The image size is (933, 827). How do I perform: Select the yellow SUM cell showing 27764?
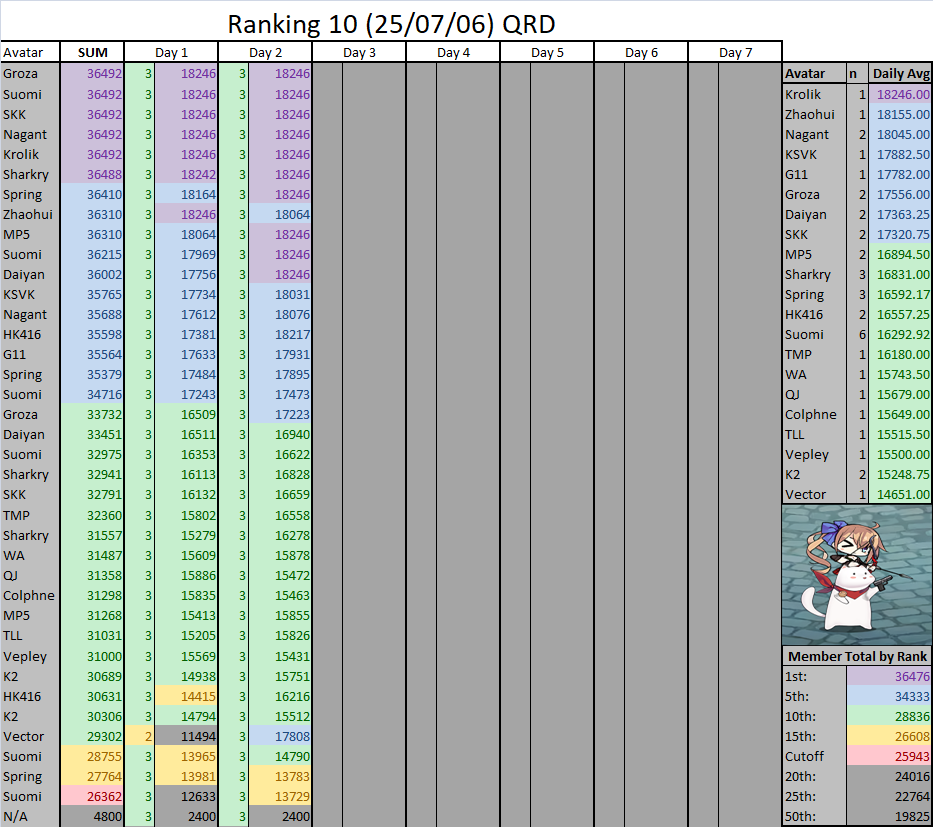pos(92,776)
